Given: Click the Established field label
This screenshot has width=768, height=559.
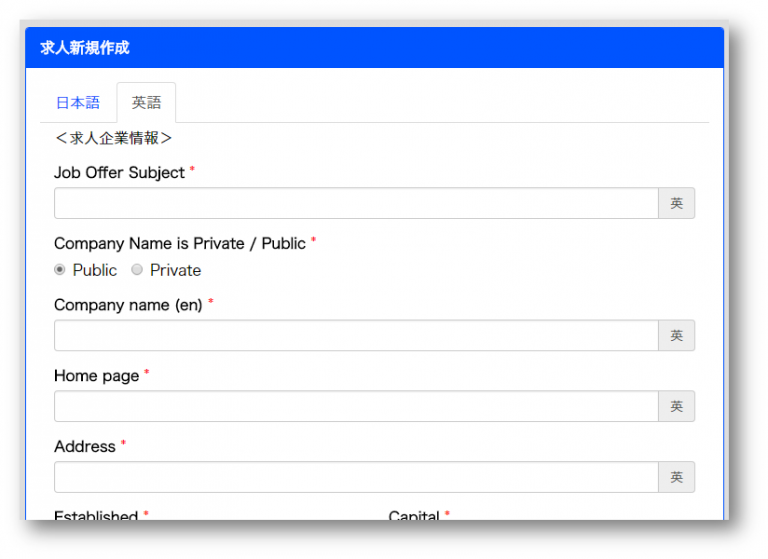Looking at the screenshot, I should coord(96,516).
